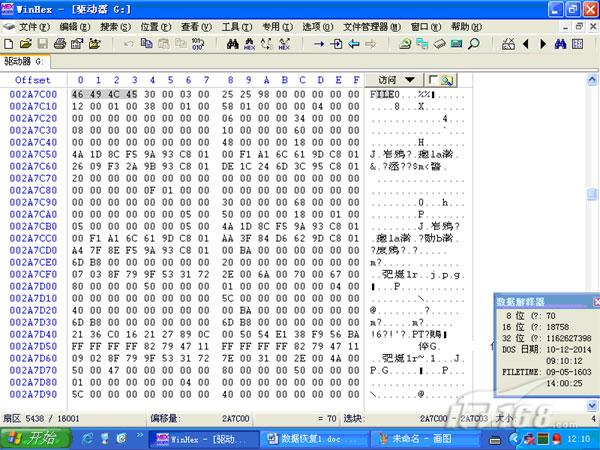
Task: Click the Back left-arrow navigation icon
Action: click(354, 44)
